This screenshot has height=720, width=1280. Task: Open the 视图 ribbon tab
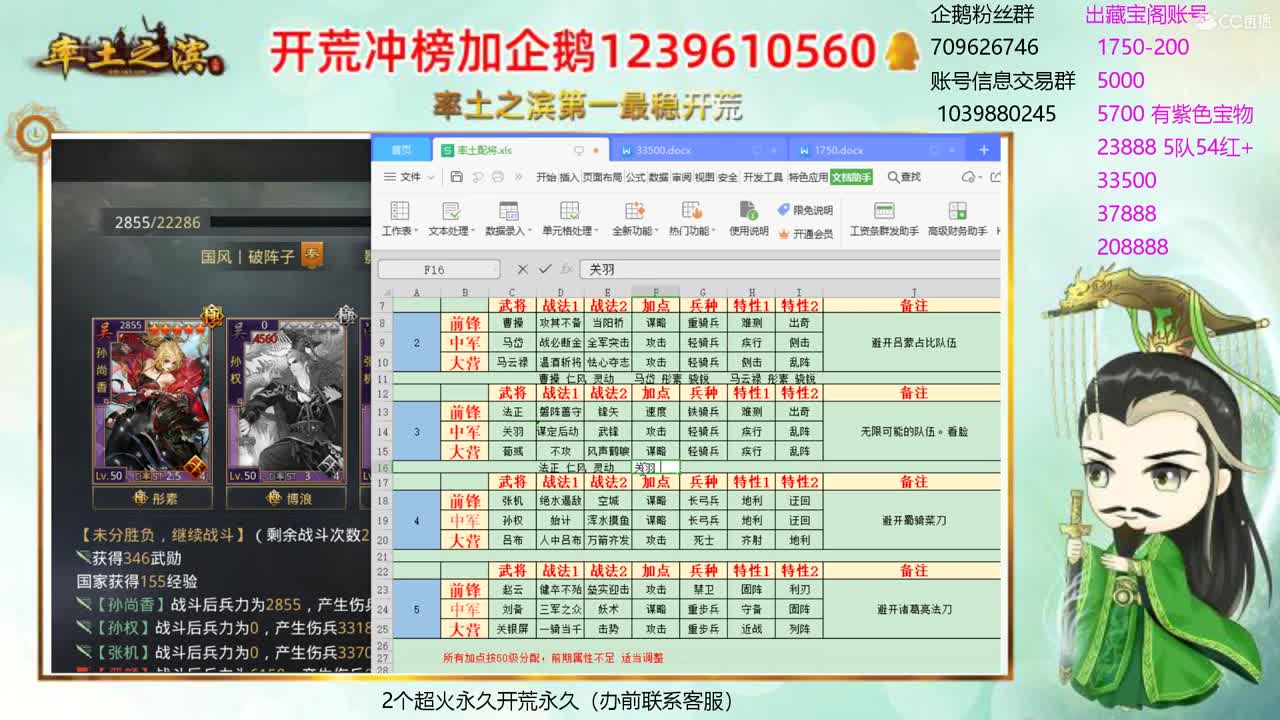[x=704, y=177]
